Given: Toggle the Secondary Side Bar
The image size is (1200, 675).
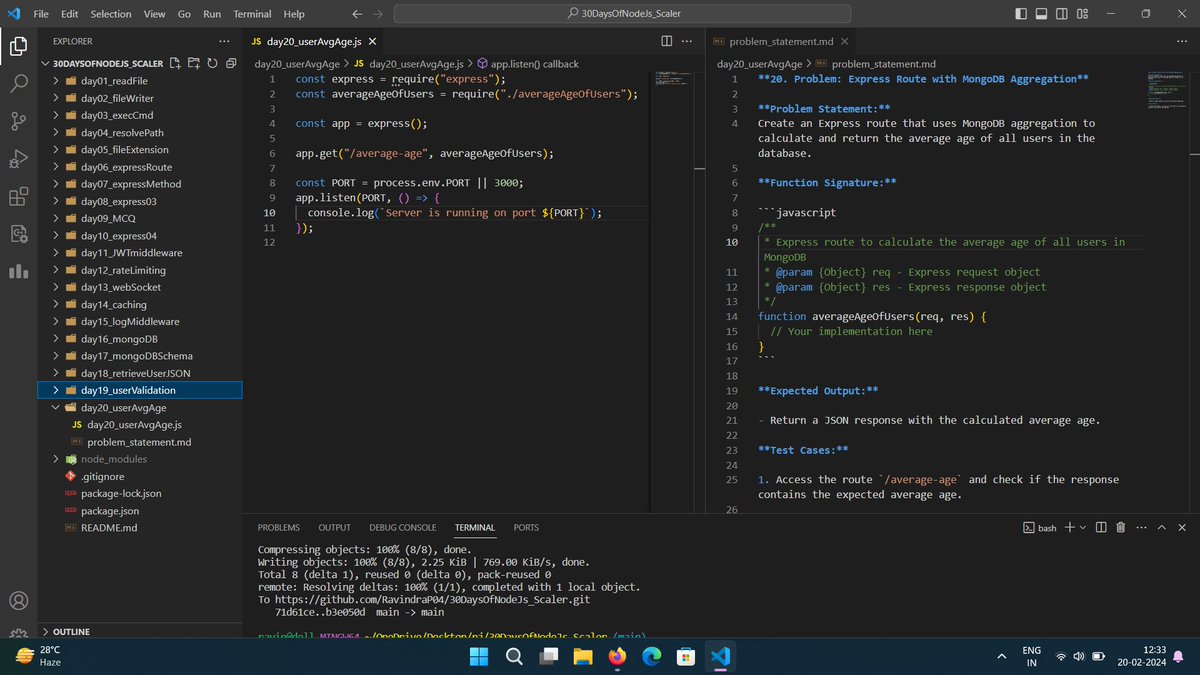Looking at the screenshot, I should click(x=1061, y=14).
